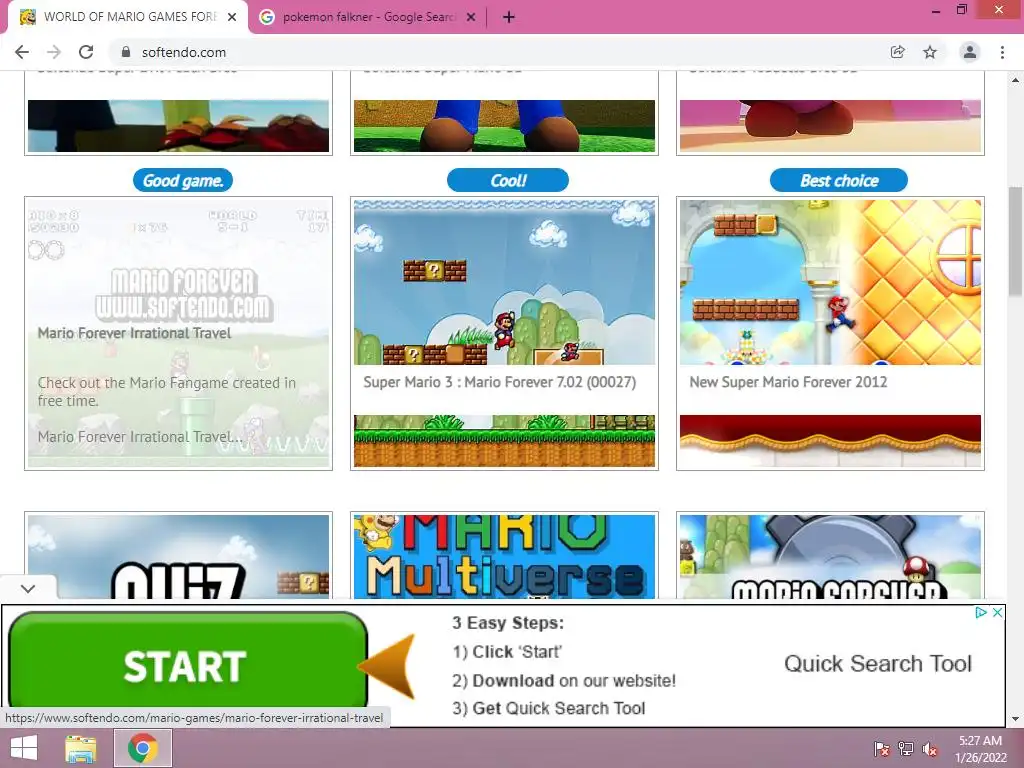Bookmark this page with star
The image size is (1024, 768).
coord(930,52)
